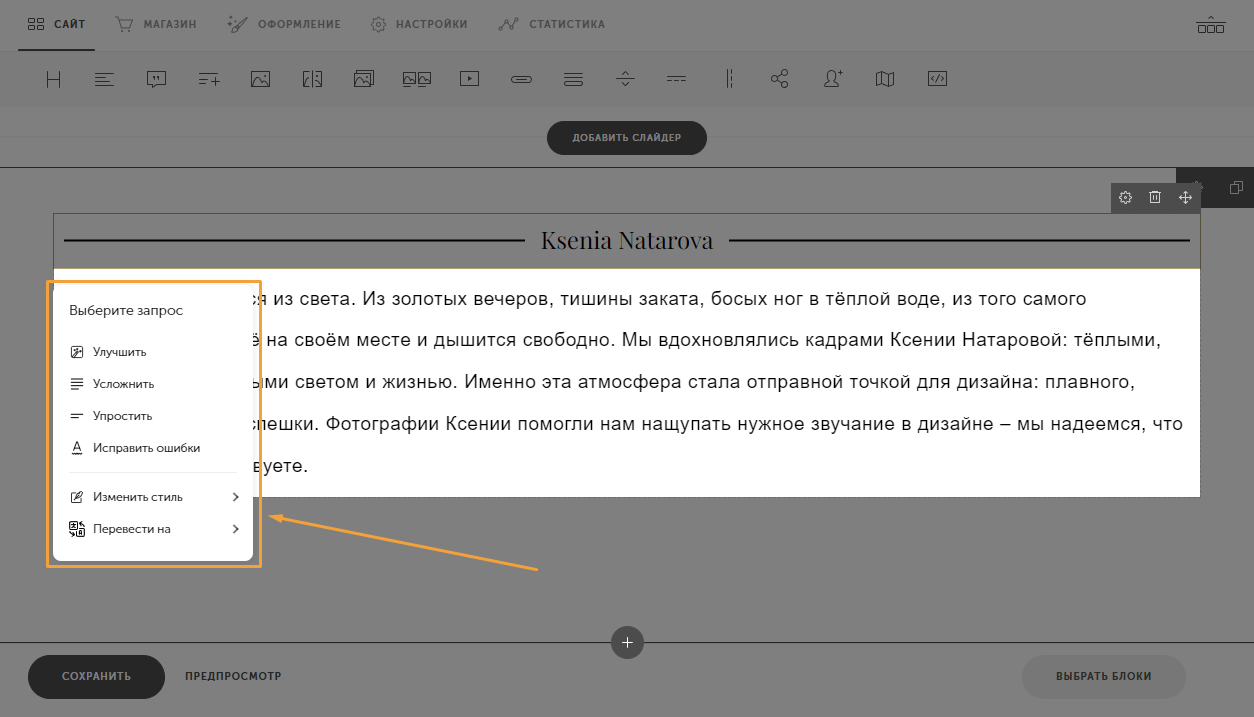1254x717 pixels.
Task: Select the heading (H) block icon
Action: tap(53, 79)
